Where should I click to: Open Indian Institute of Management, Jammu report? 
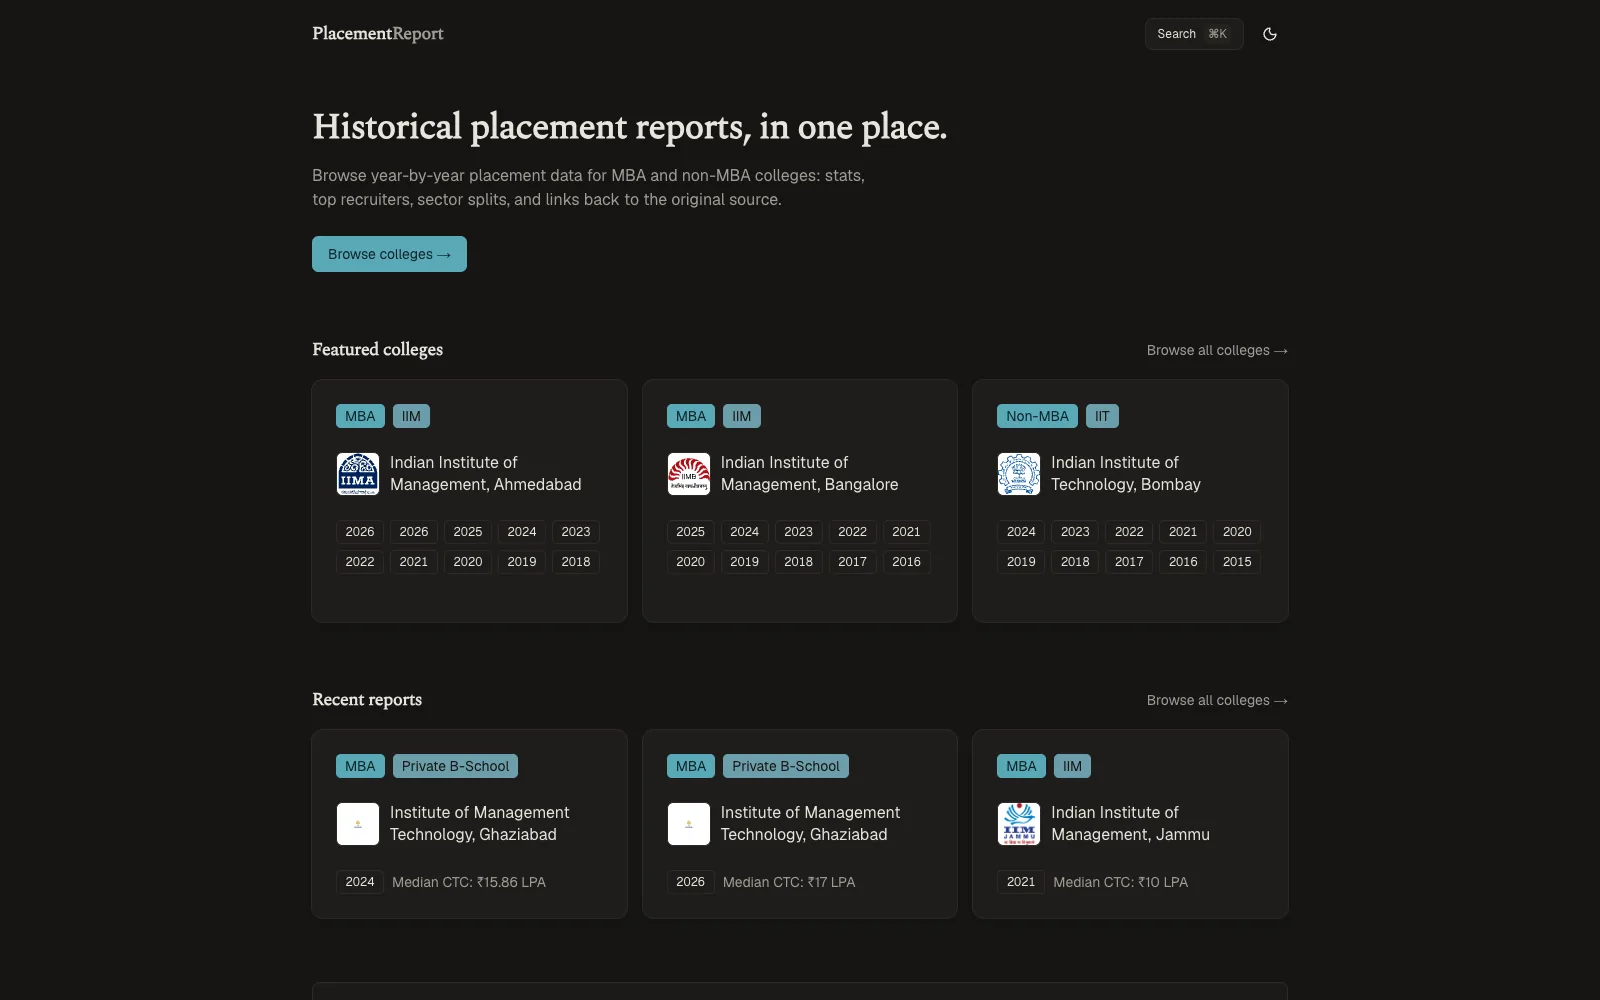pyautogui.click(x=1130, y=823)
